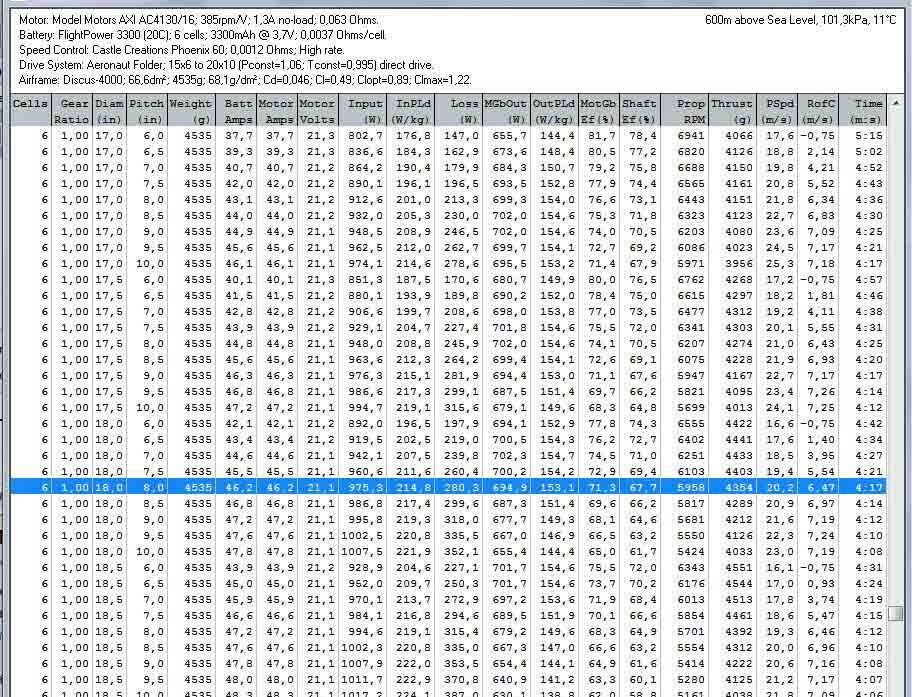Select the first row with time 5:15
This screenshot has width=912, height=697.
[x=450, y=135]
